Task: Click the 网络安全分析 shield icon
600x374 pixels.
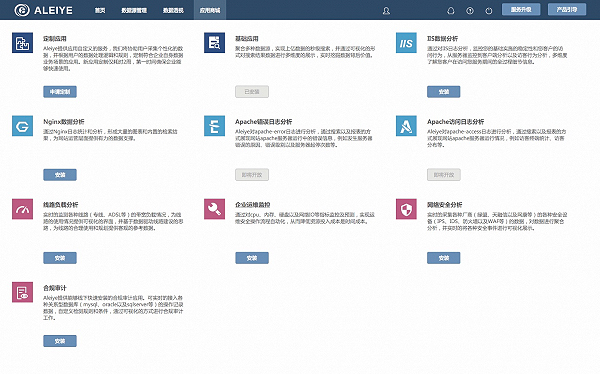Action: tap(406, 209)
